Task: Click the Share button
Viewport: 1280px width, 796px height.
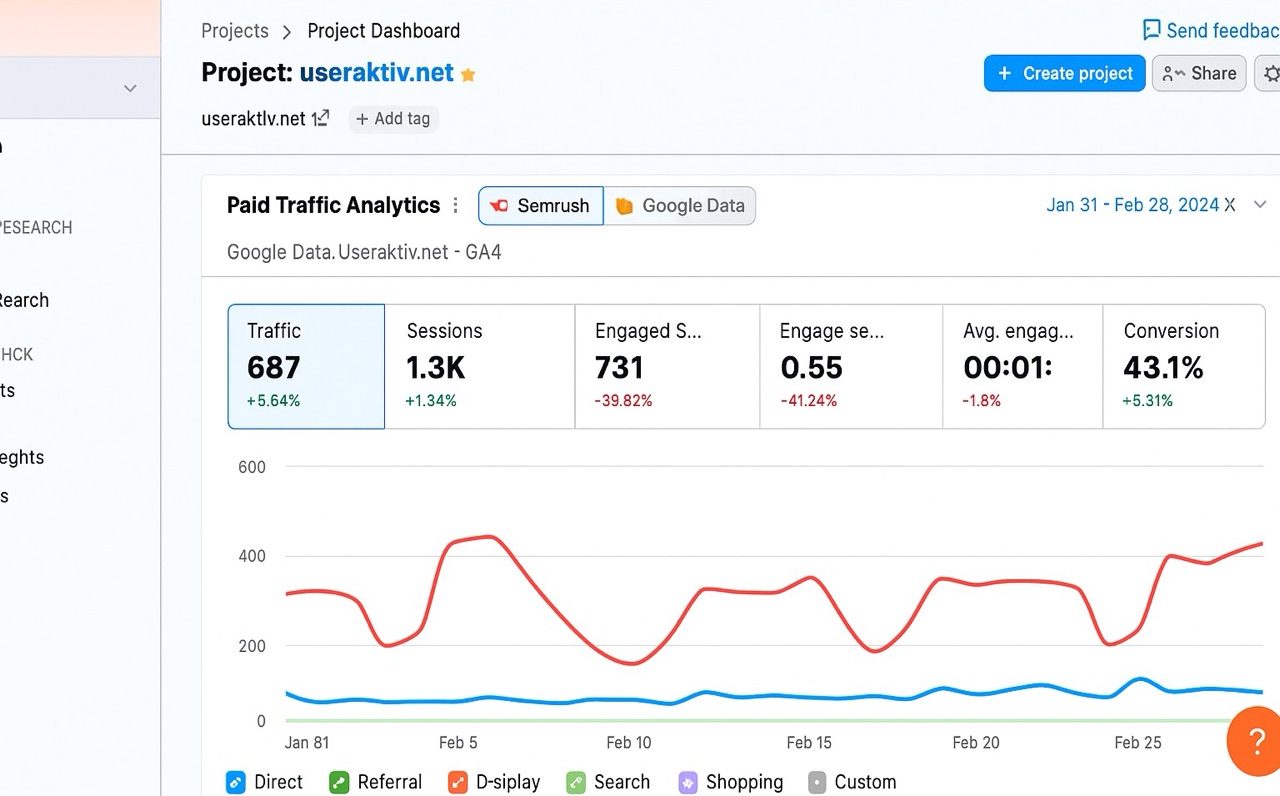Action: tap(1199, 74)
